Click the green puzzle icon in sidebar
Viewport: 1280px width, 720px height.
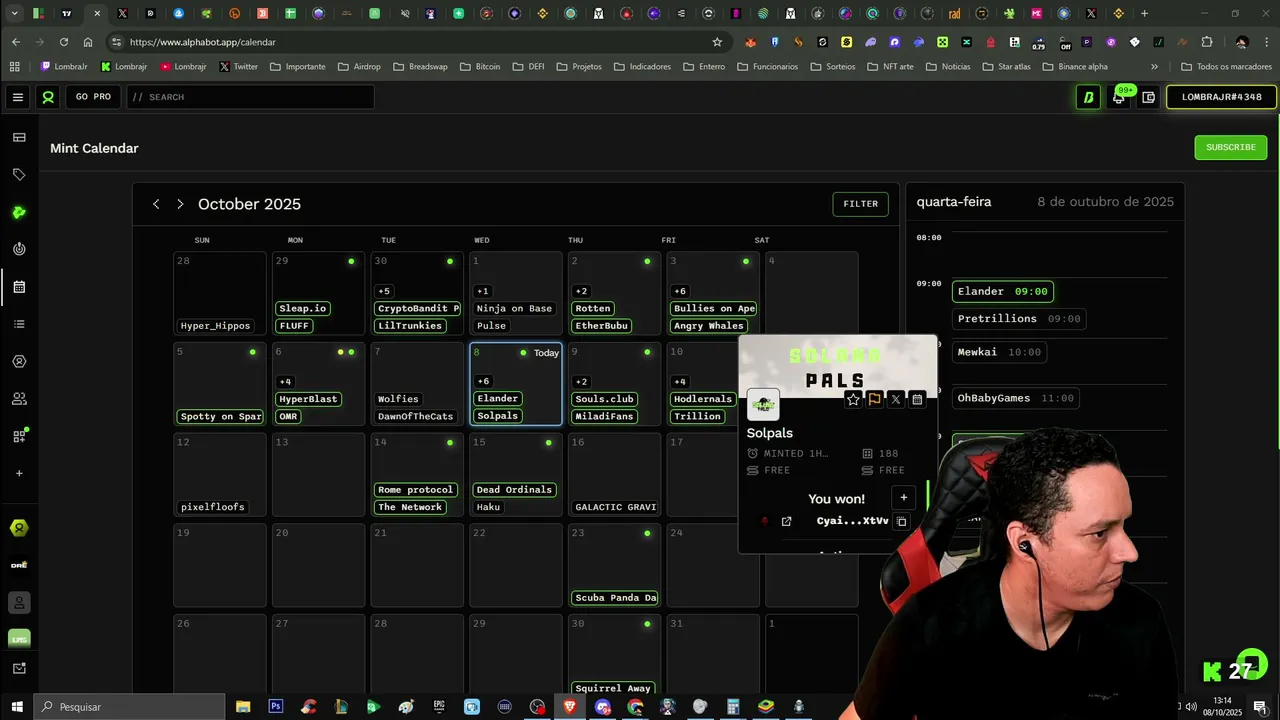(19, 213)
